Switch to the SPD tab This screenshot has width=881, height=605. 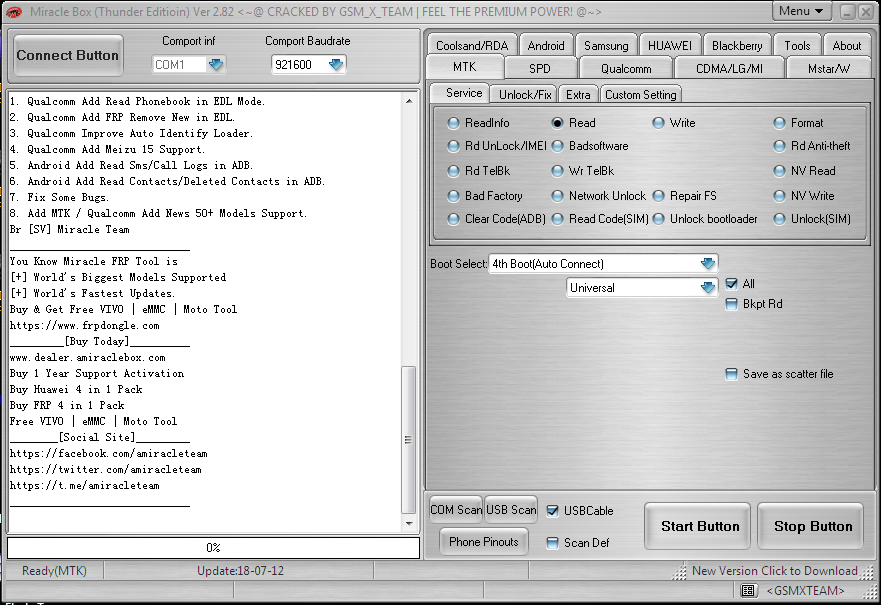540,69
